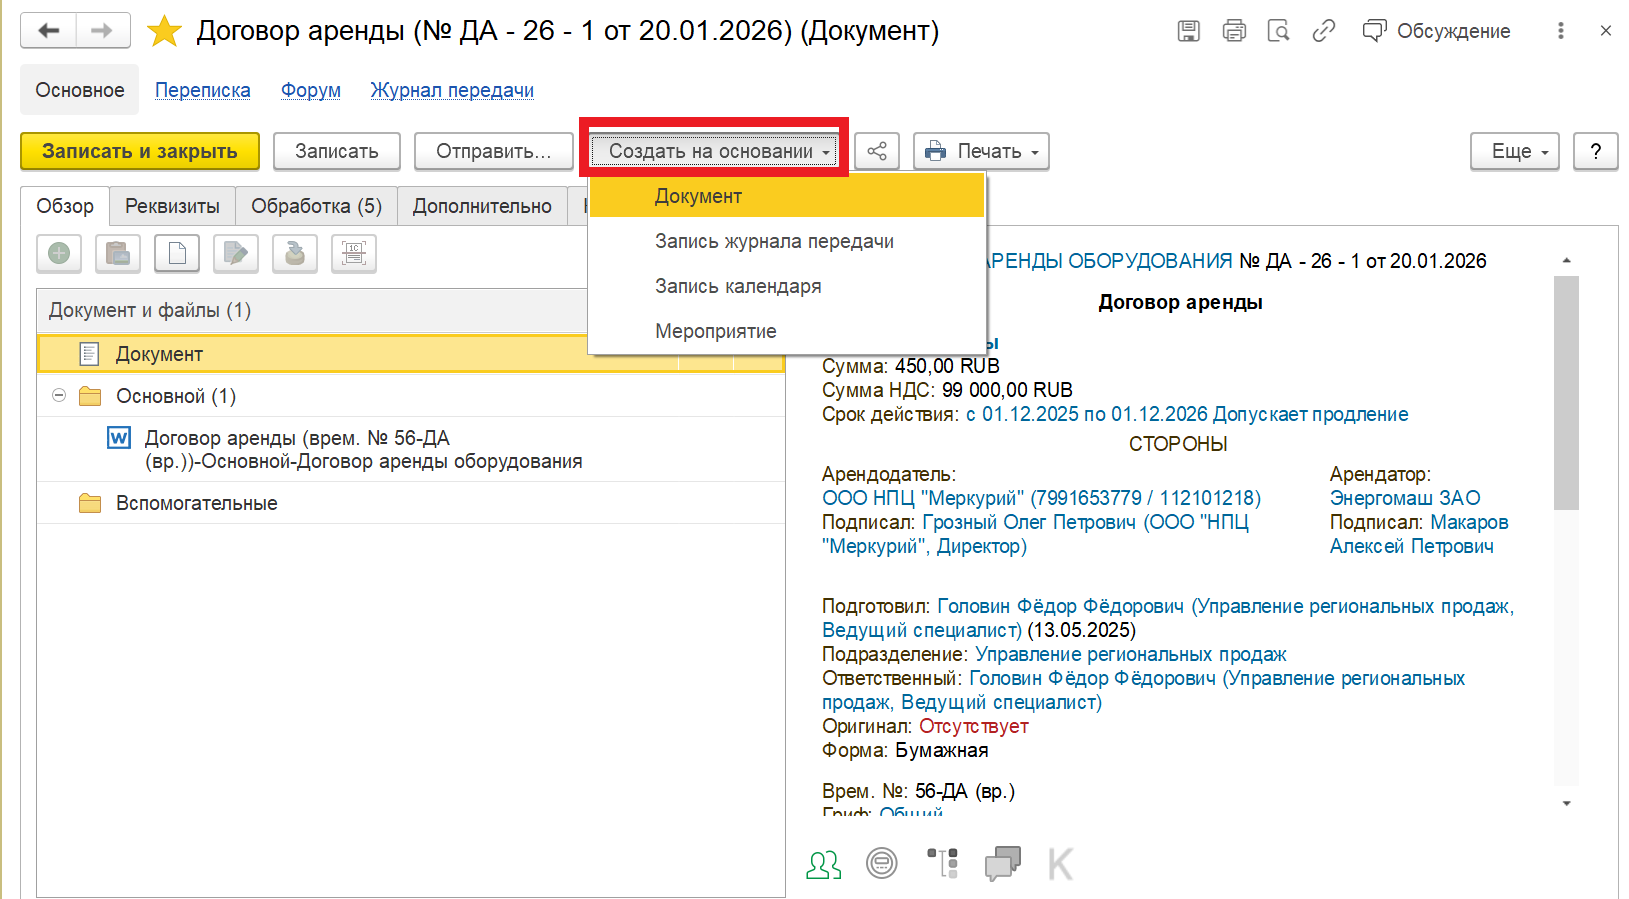Screen dimensions: 1629x899
Task: Expand the Еще dropdown menu
Action: (x=1514, y=152)
